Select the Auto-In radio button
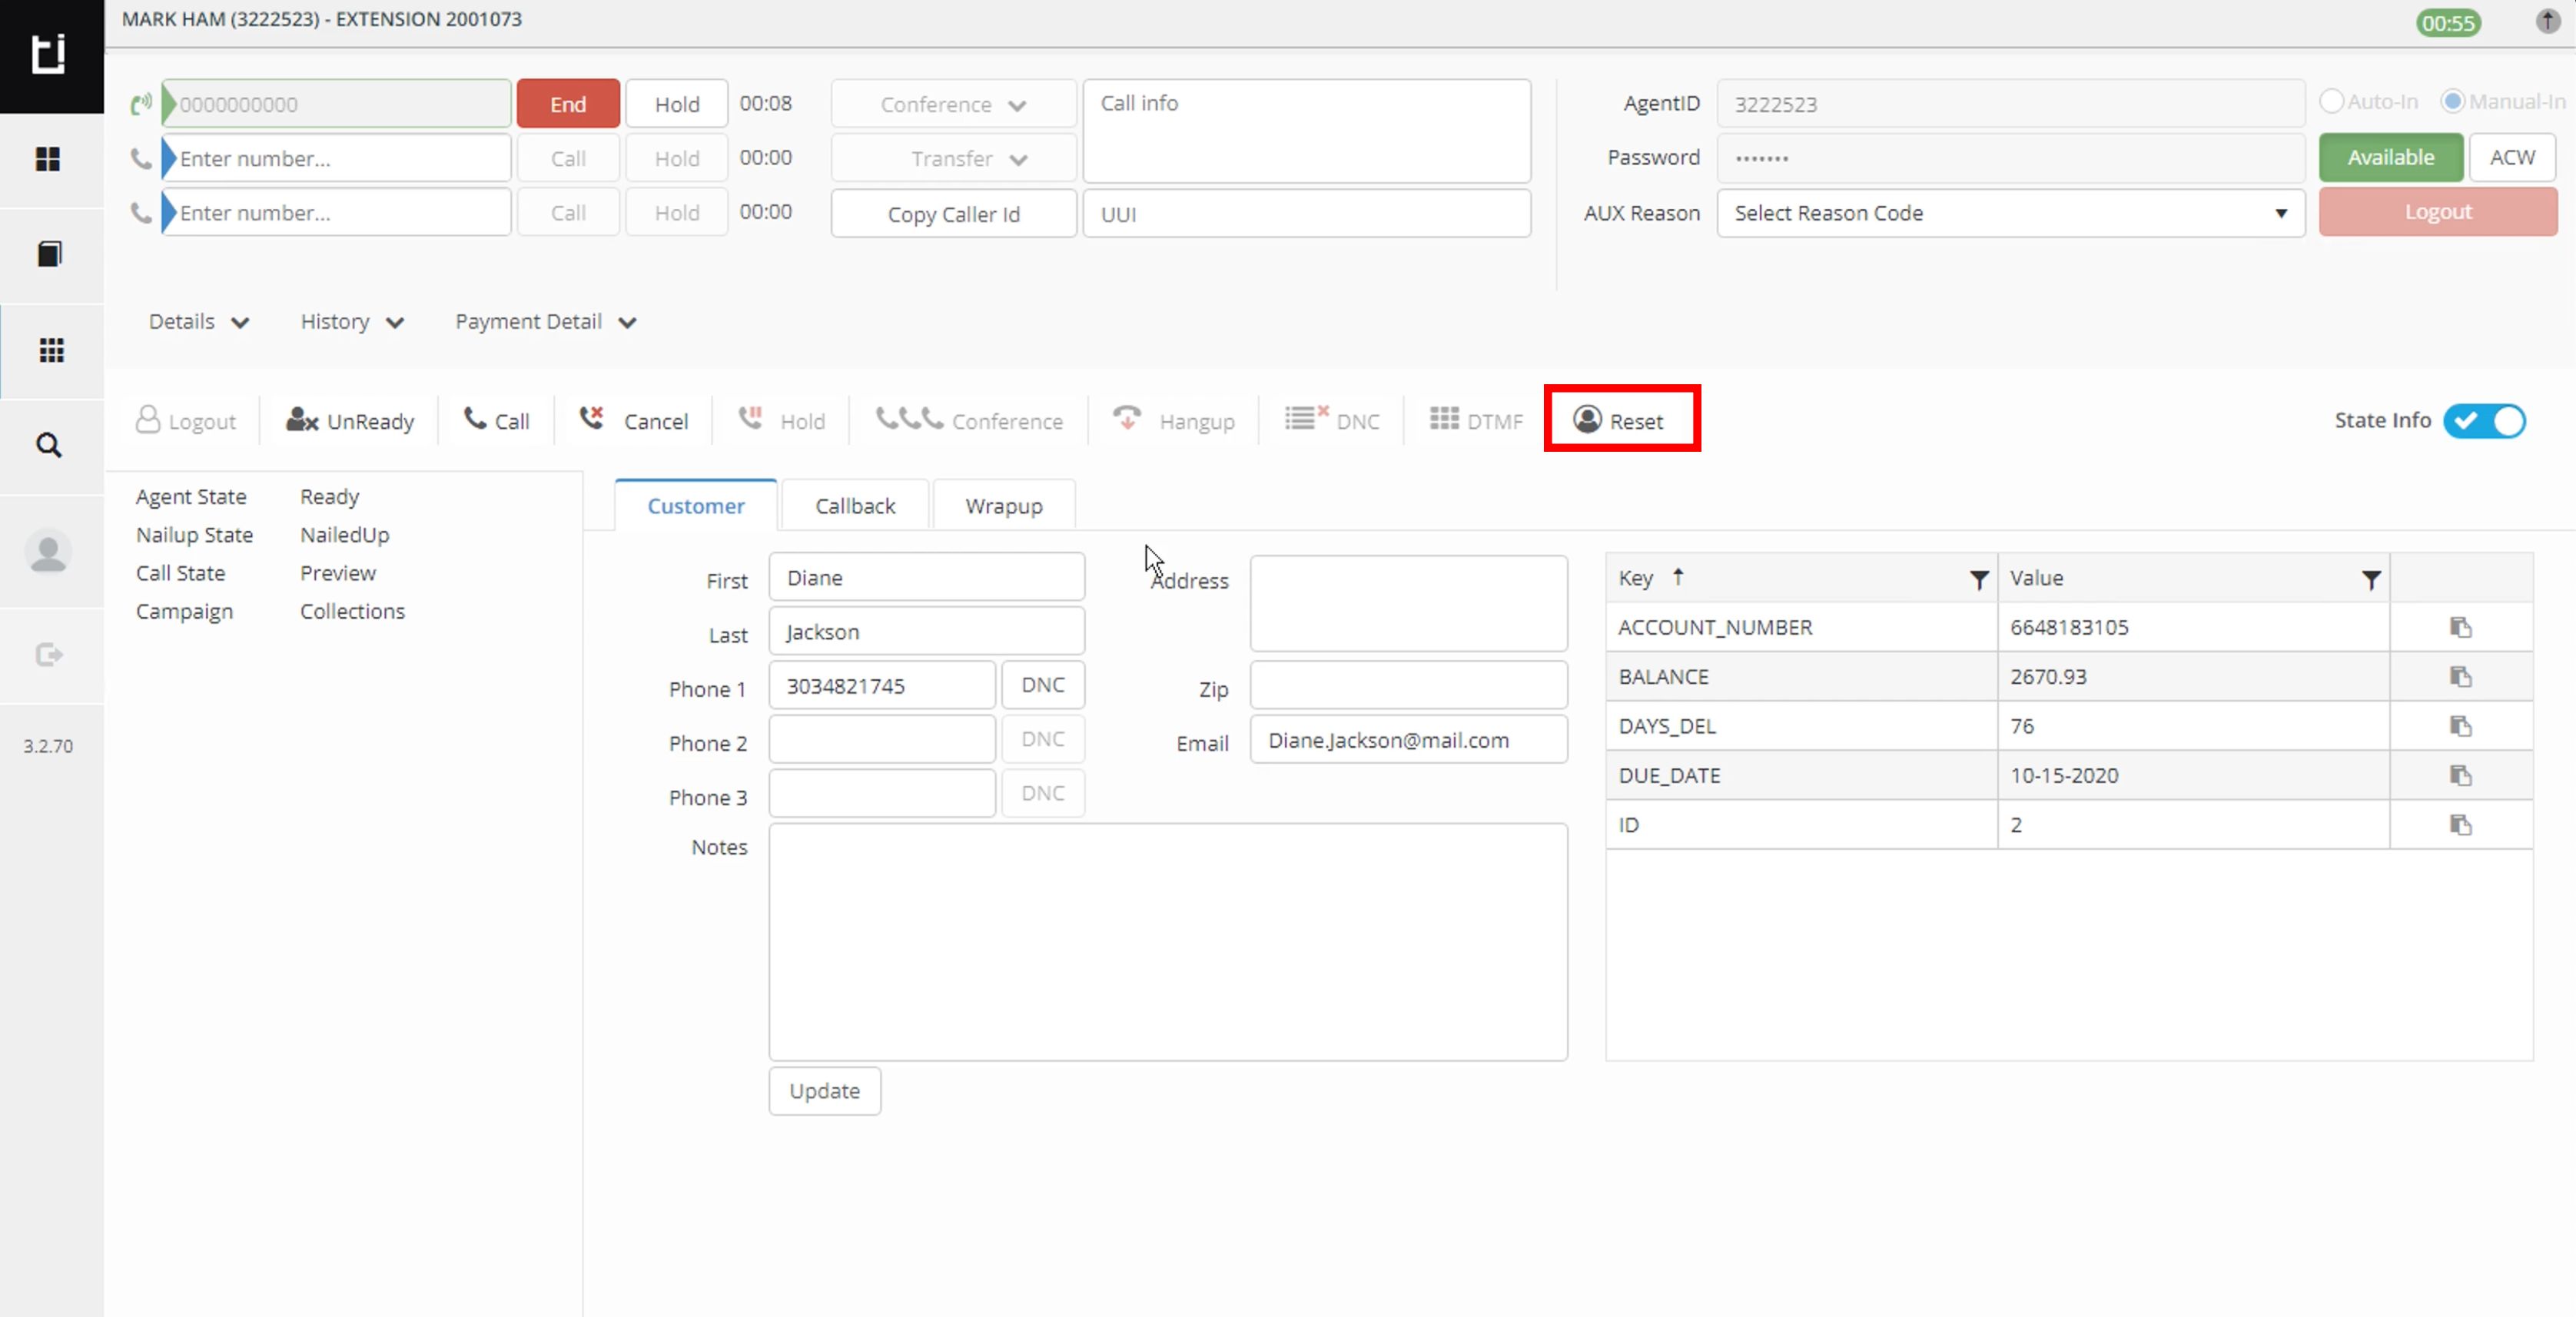 (2331, 102)
